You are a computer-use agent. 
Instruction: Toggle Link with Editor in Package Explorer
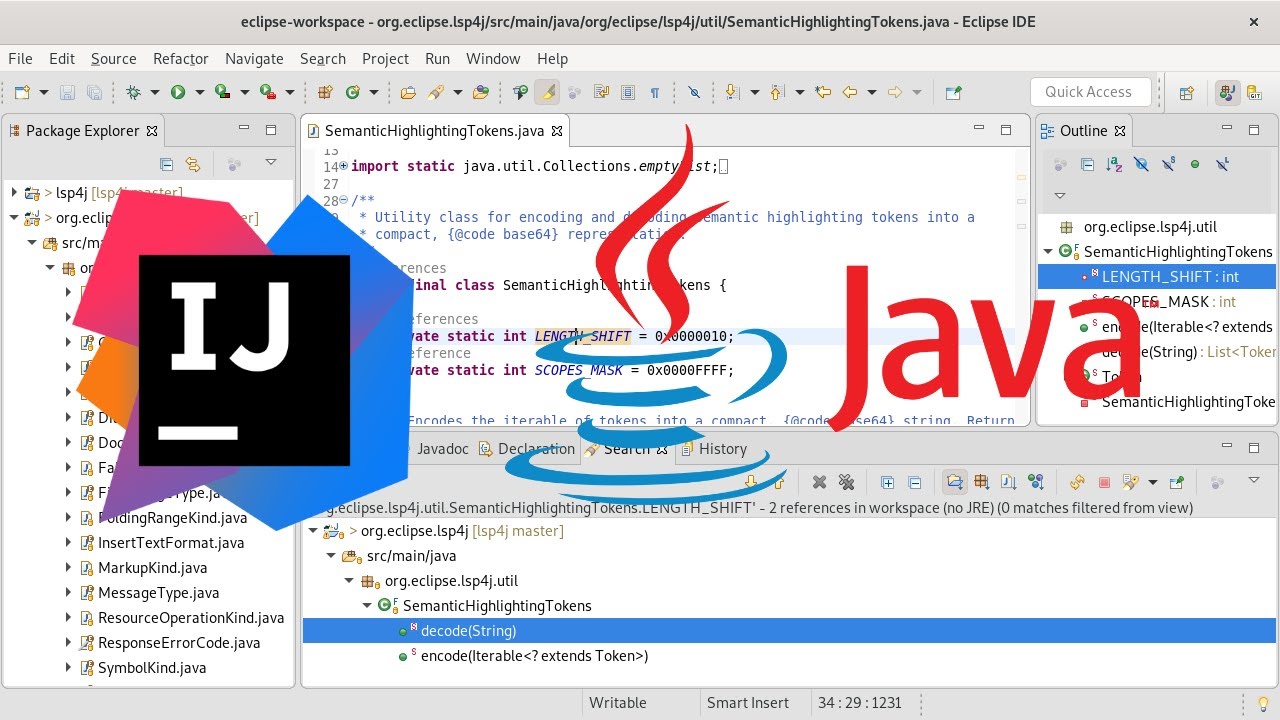[193, 164]
